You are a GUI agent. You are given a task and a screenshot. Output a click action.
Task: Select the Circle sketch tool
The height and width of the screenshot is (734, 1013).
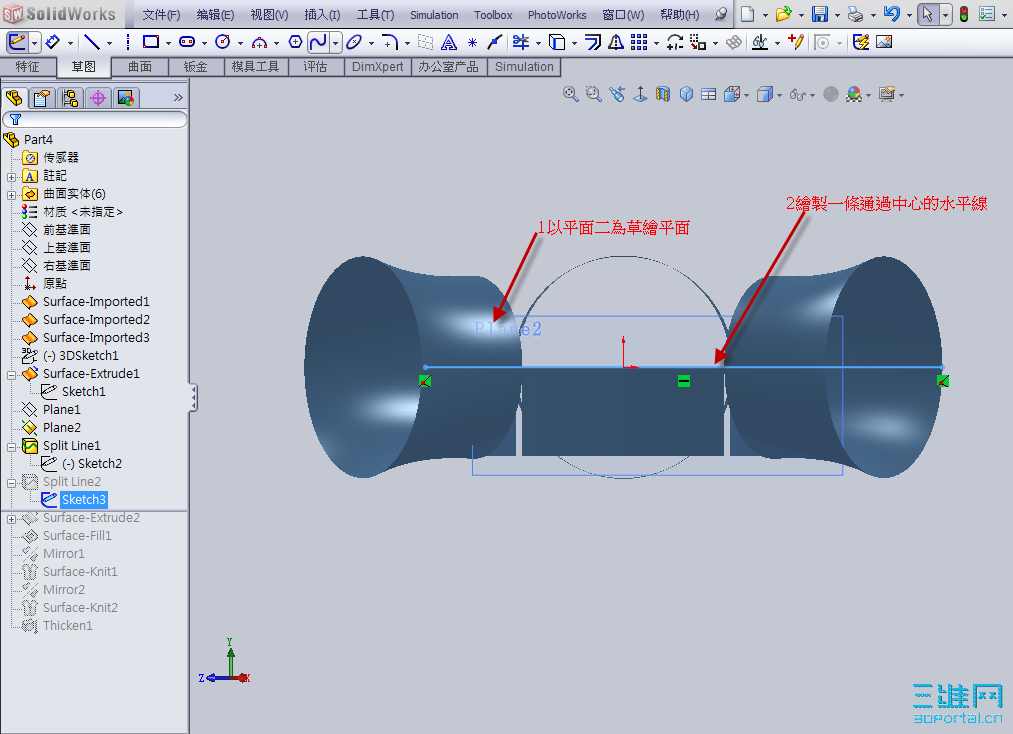223,43
